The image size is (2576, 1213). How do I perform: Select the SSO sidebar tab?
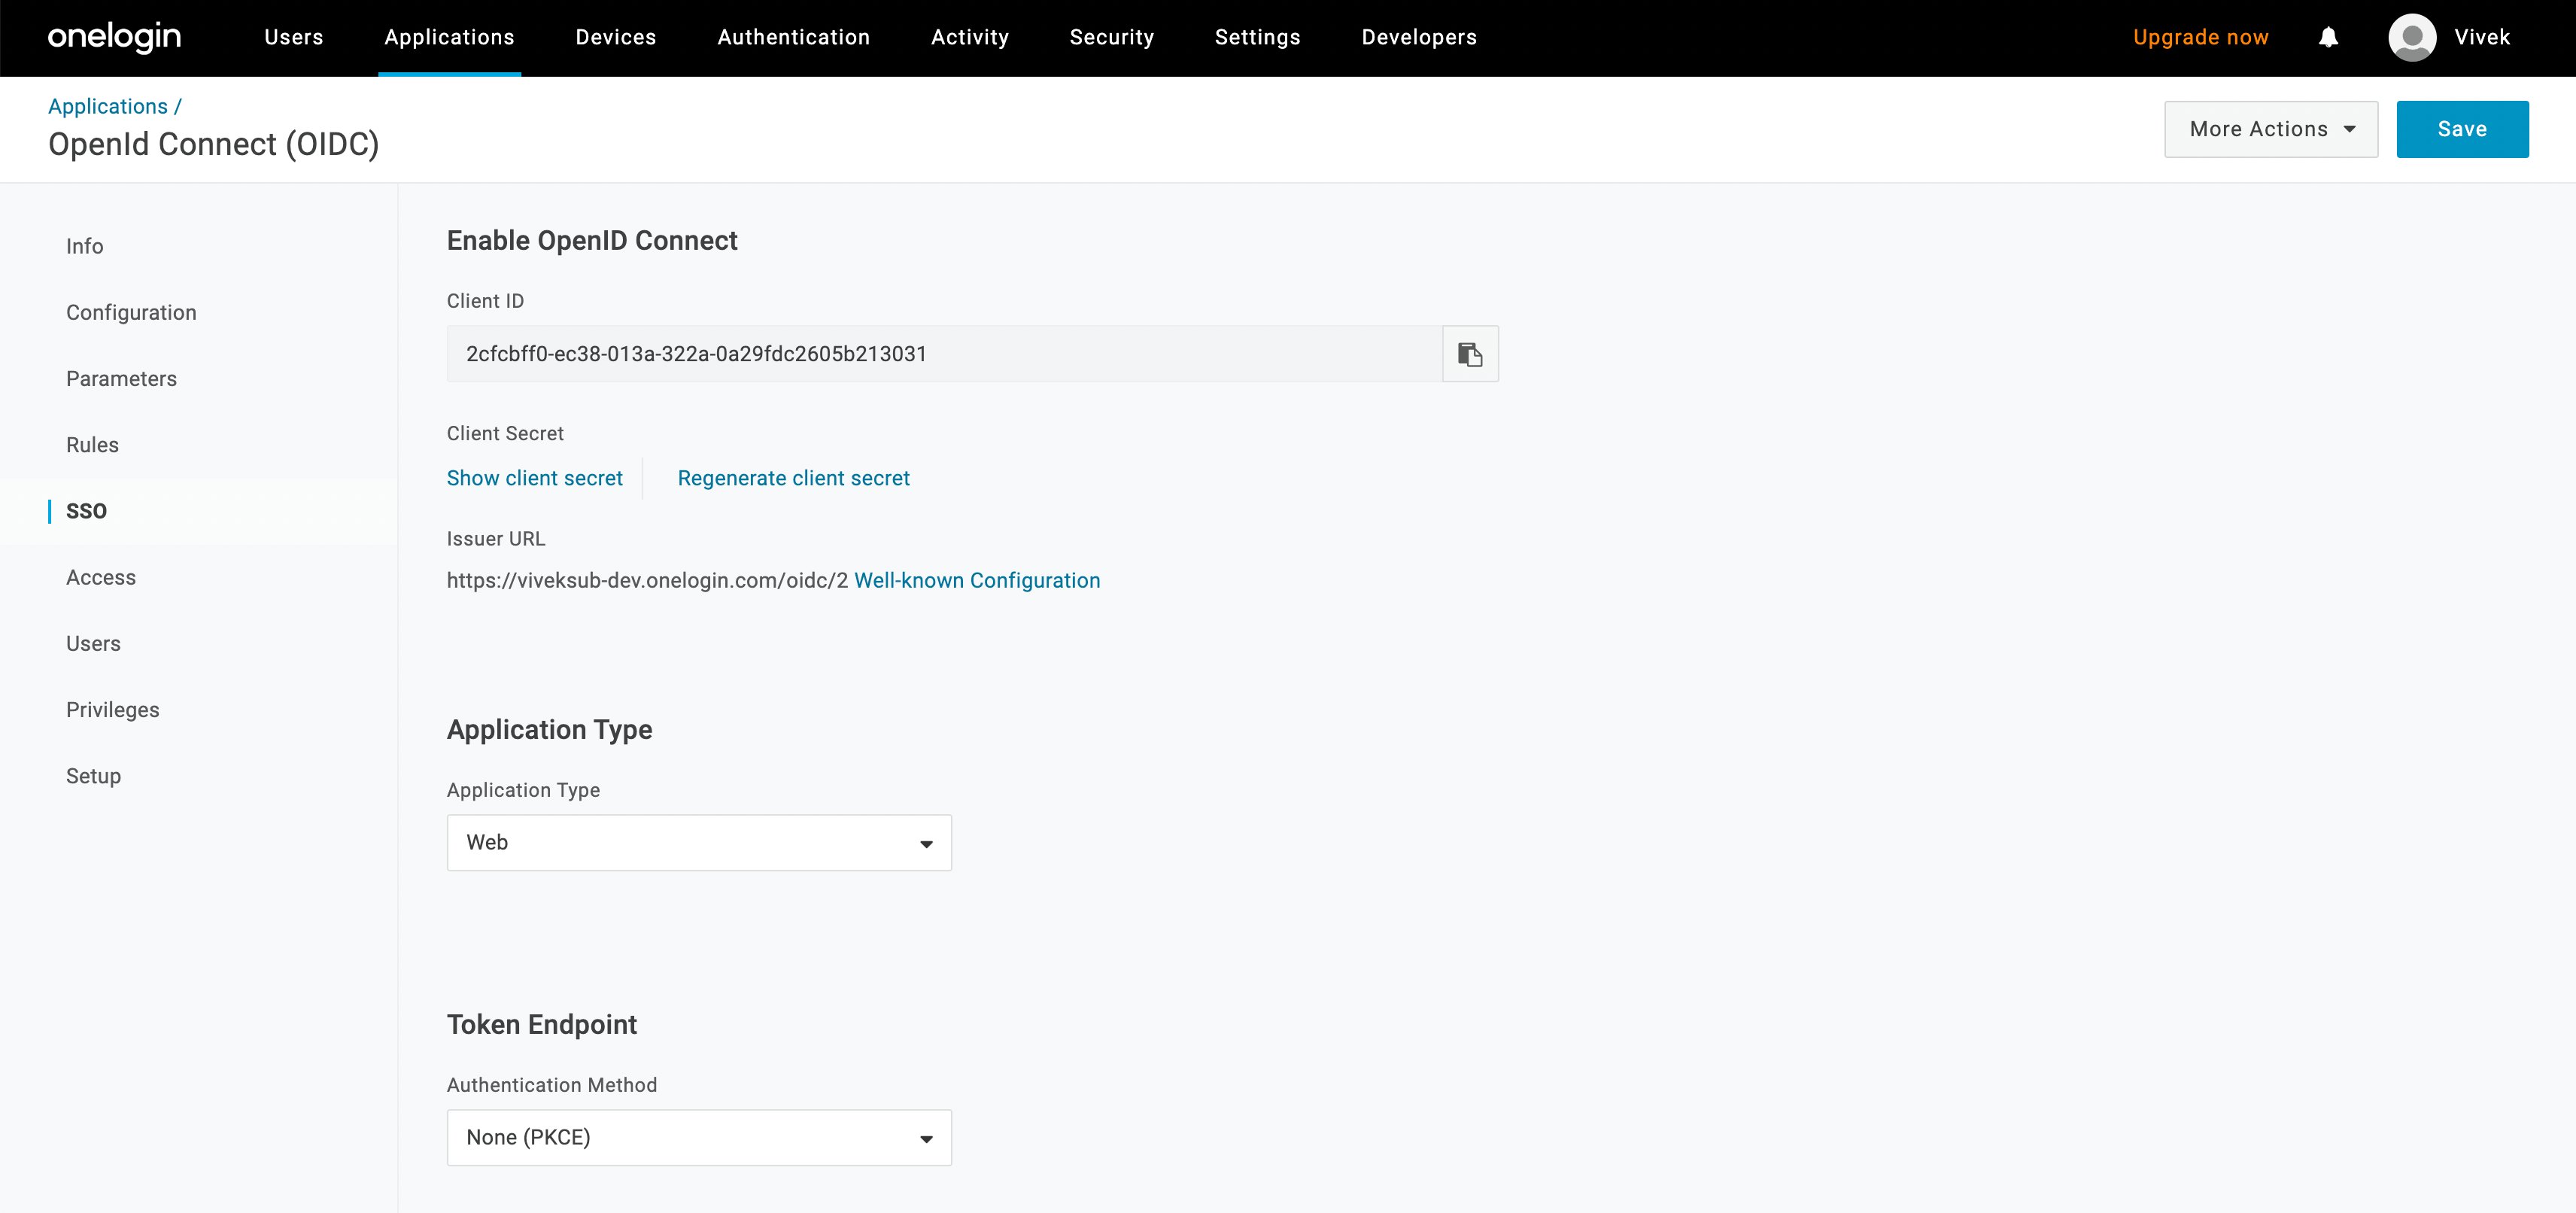86,511
